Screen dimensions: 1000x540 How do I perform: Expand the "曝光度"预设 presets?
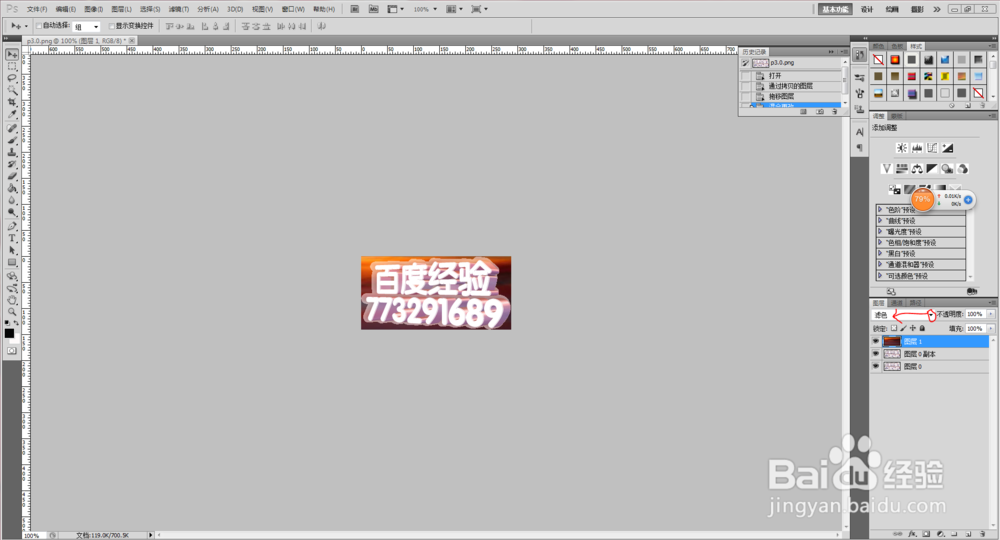pos(880,231)
